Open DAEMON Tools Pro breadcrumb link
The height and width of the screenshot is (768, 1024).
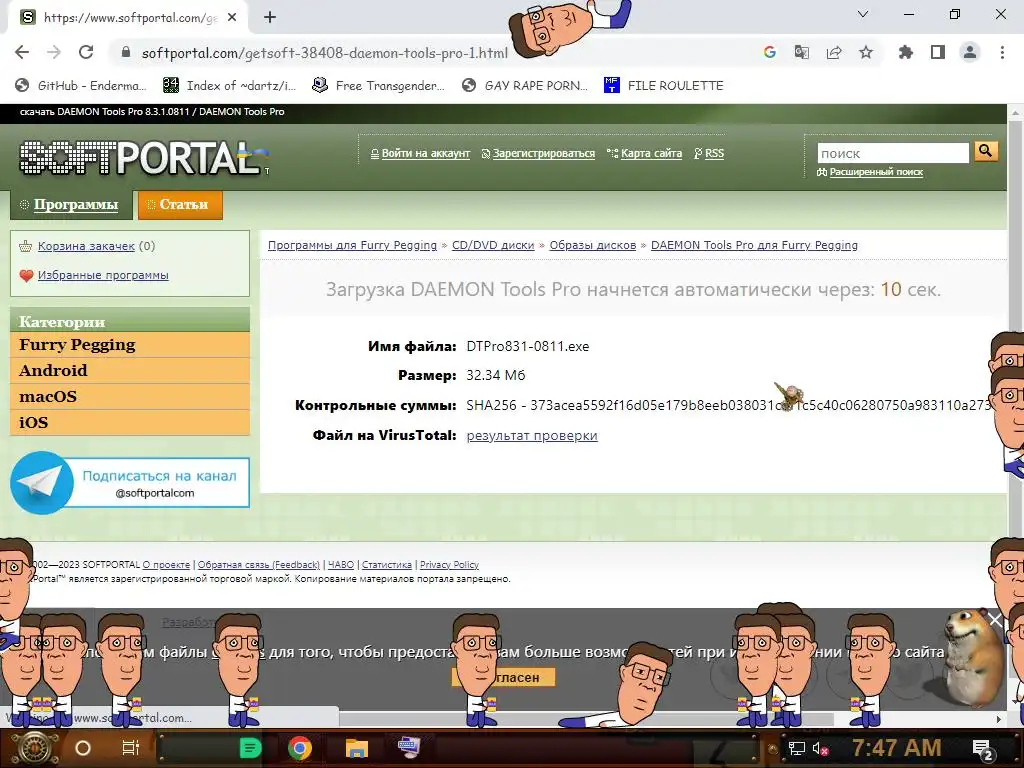click(x=754, y=245)
